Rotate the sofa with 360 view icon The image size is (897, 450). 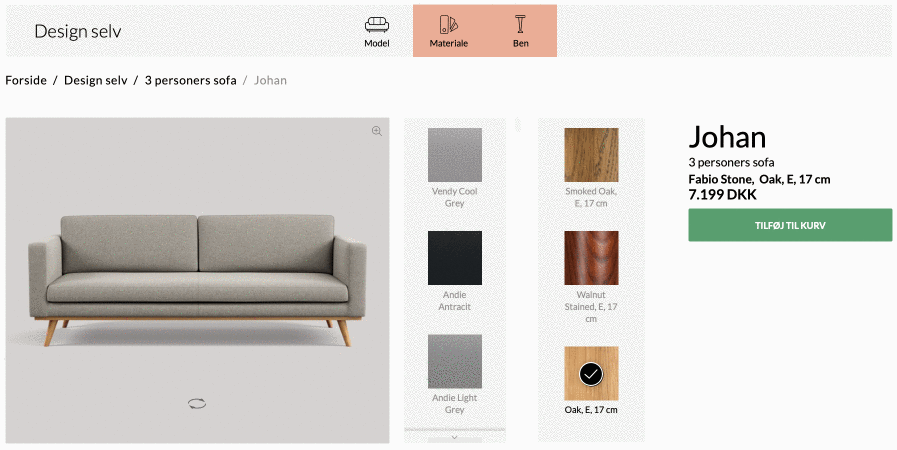pos(197,404)
